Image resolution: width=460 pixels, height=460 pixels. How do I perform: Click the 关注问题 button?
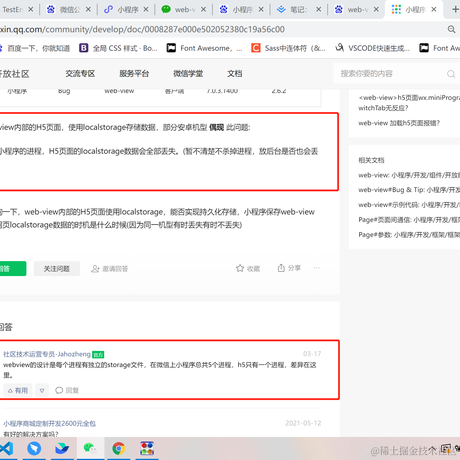[57, 269]
